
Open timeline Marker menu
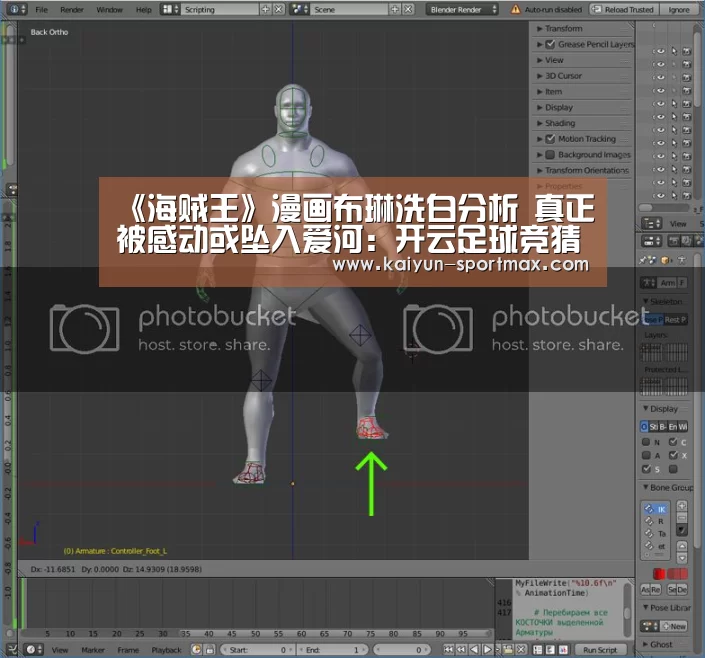pos(93,650)
